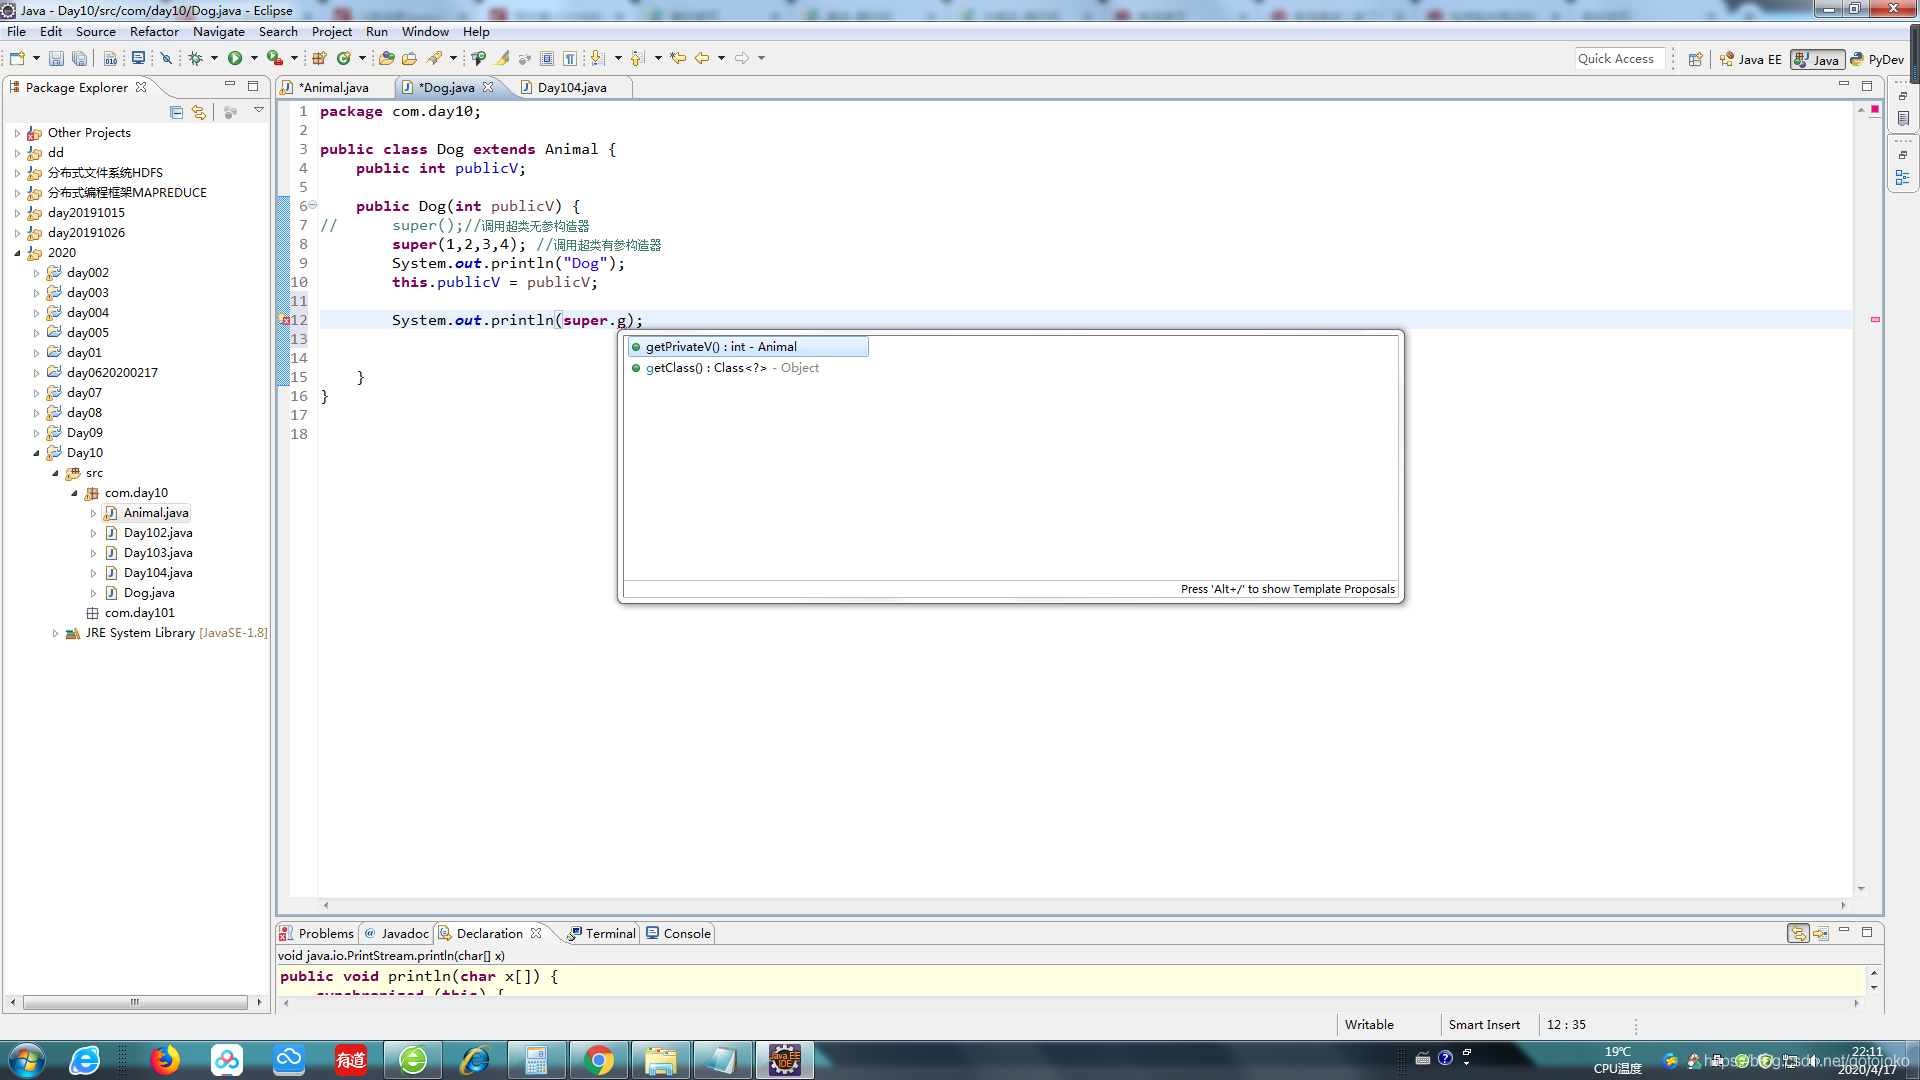Click the Debug bug icon
The image size is (1920, 1080).
(196, 59)
